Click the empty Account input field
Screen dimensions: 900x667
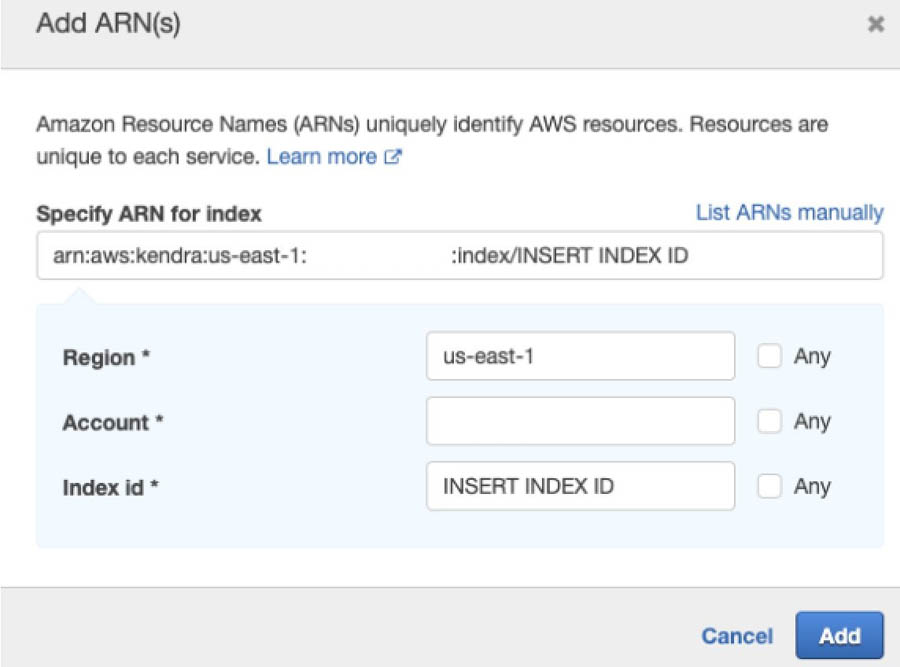pyautogui.click(x=580, y=421)
